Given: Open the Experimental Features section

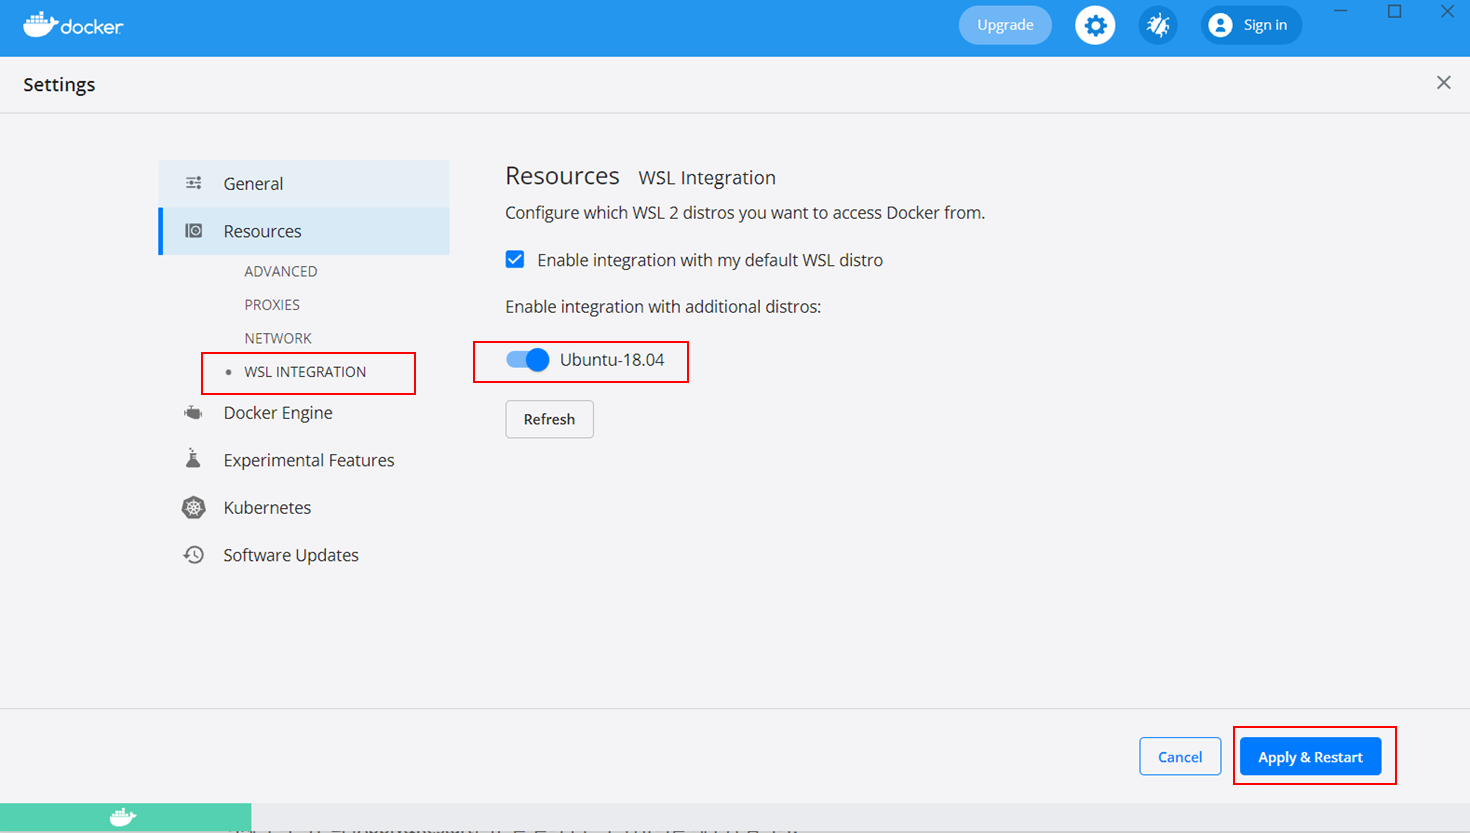Looking at the screenshot, I should click(x=309, y=460).
